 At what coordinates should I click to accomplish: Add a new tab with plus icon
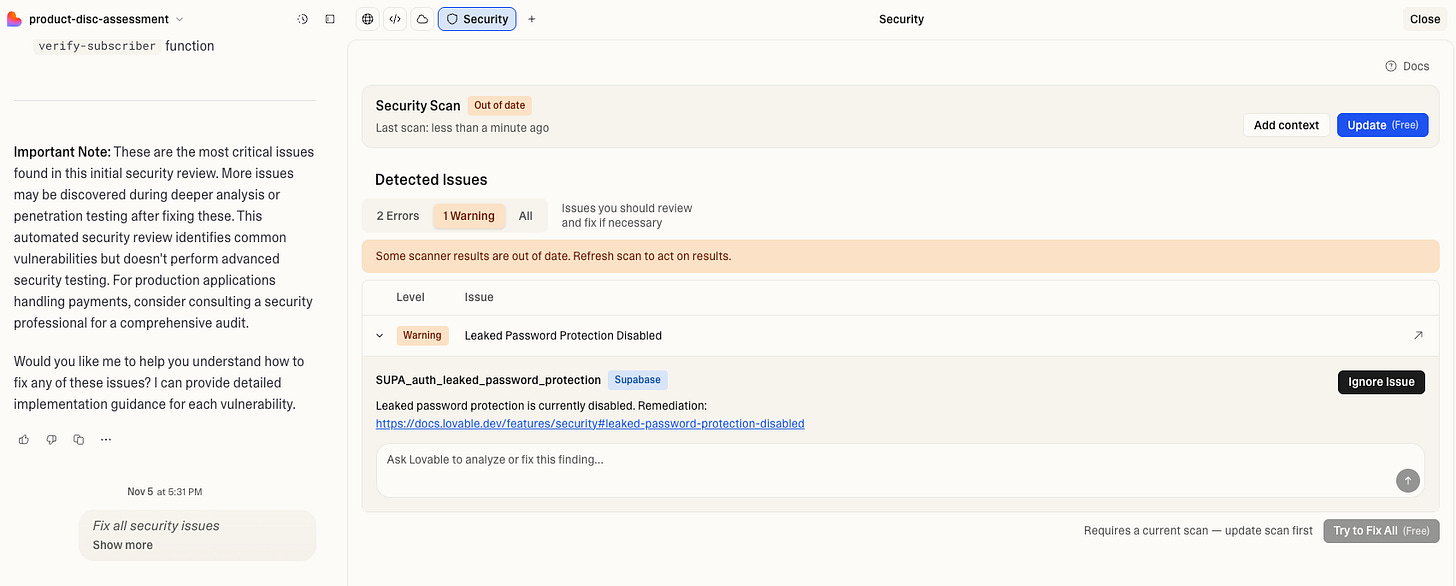532,19
